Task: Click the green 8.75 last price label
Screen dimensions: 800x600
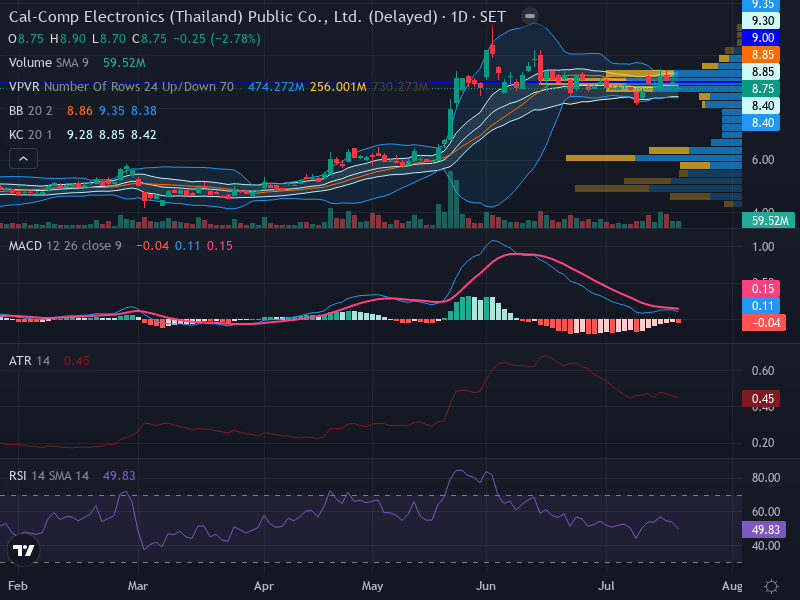Action: 761,88
